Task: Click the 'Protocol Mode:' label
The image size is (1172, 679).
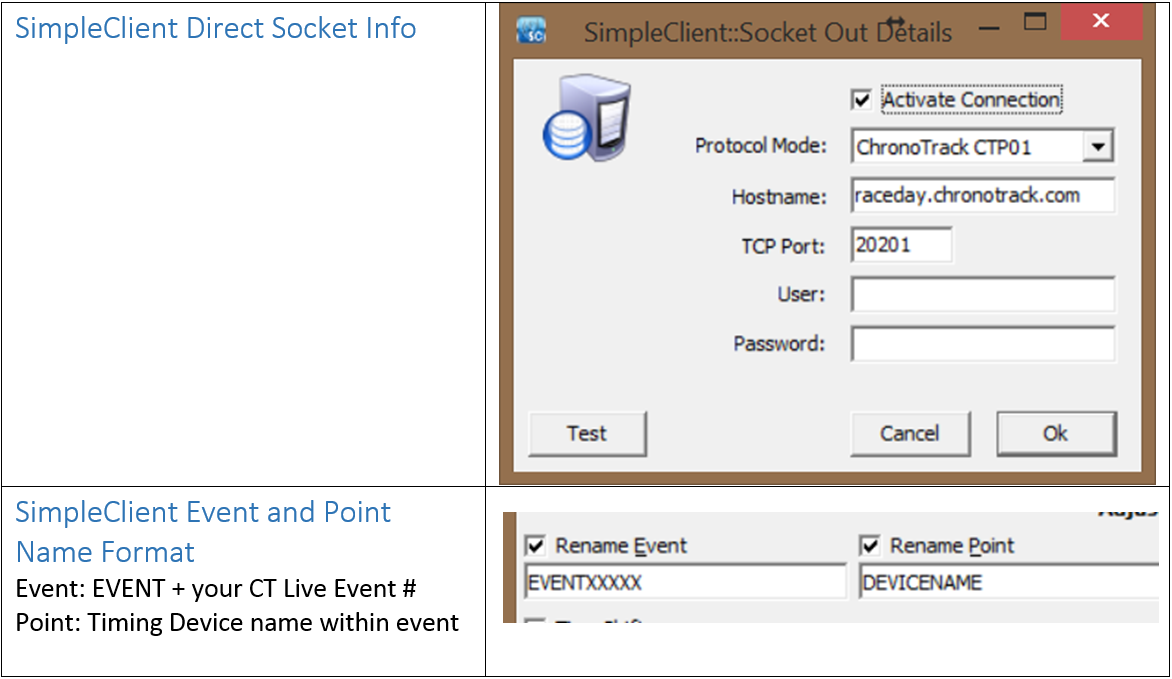Action: point(761,145)
